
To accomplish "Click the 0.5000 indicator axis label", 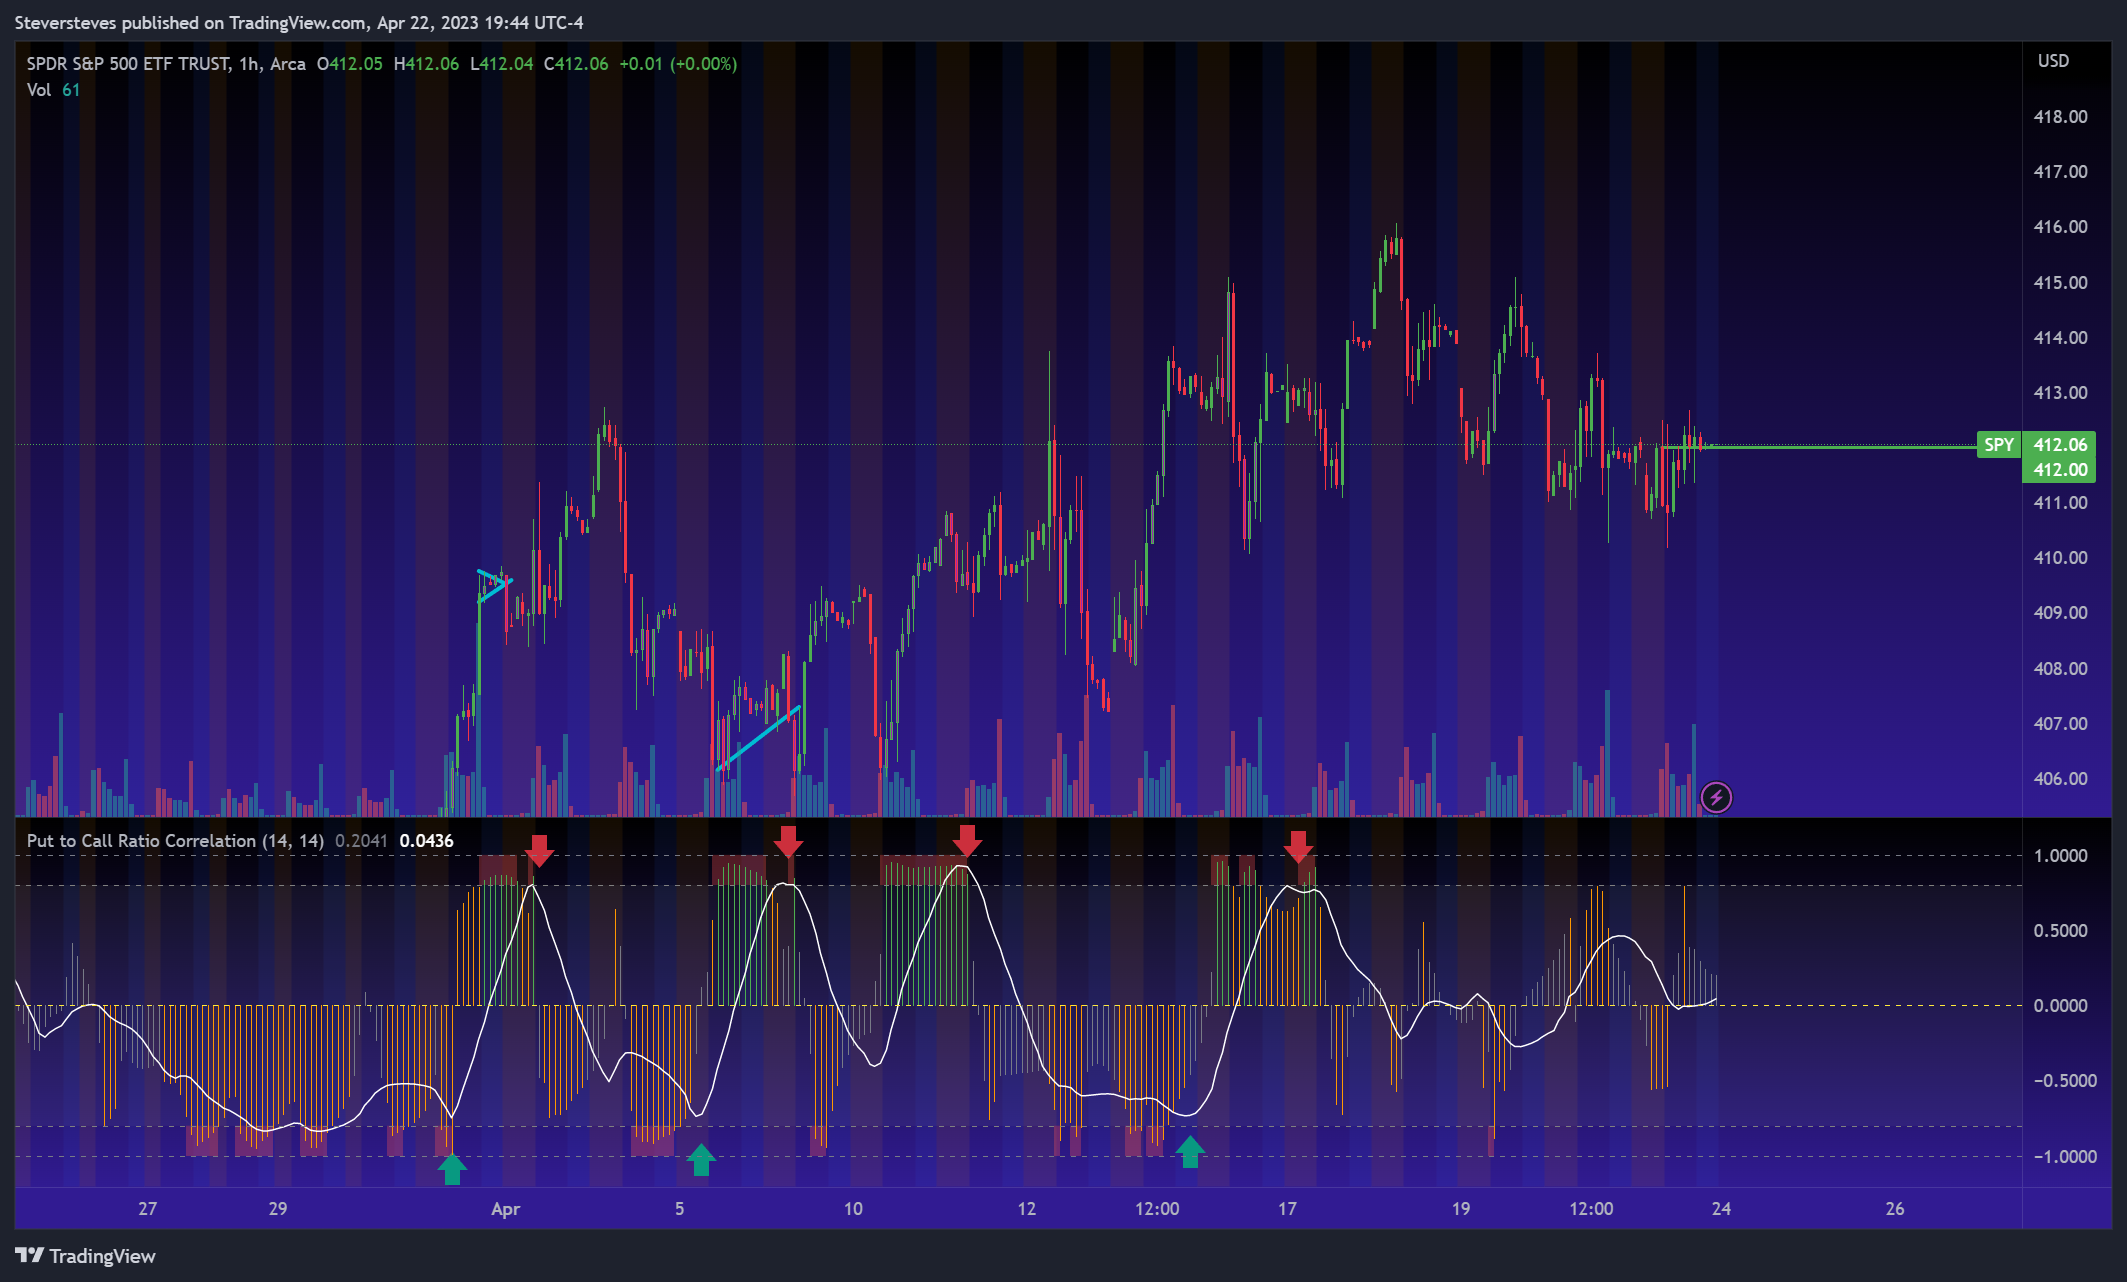I will (x=2061, y=931).
